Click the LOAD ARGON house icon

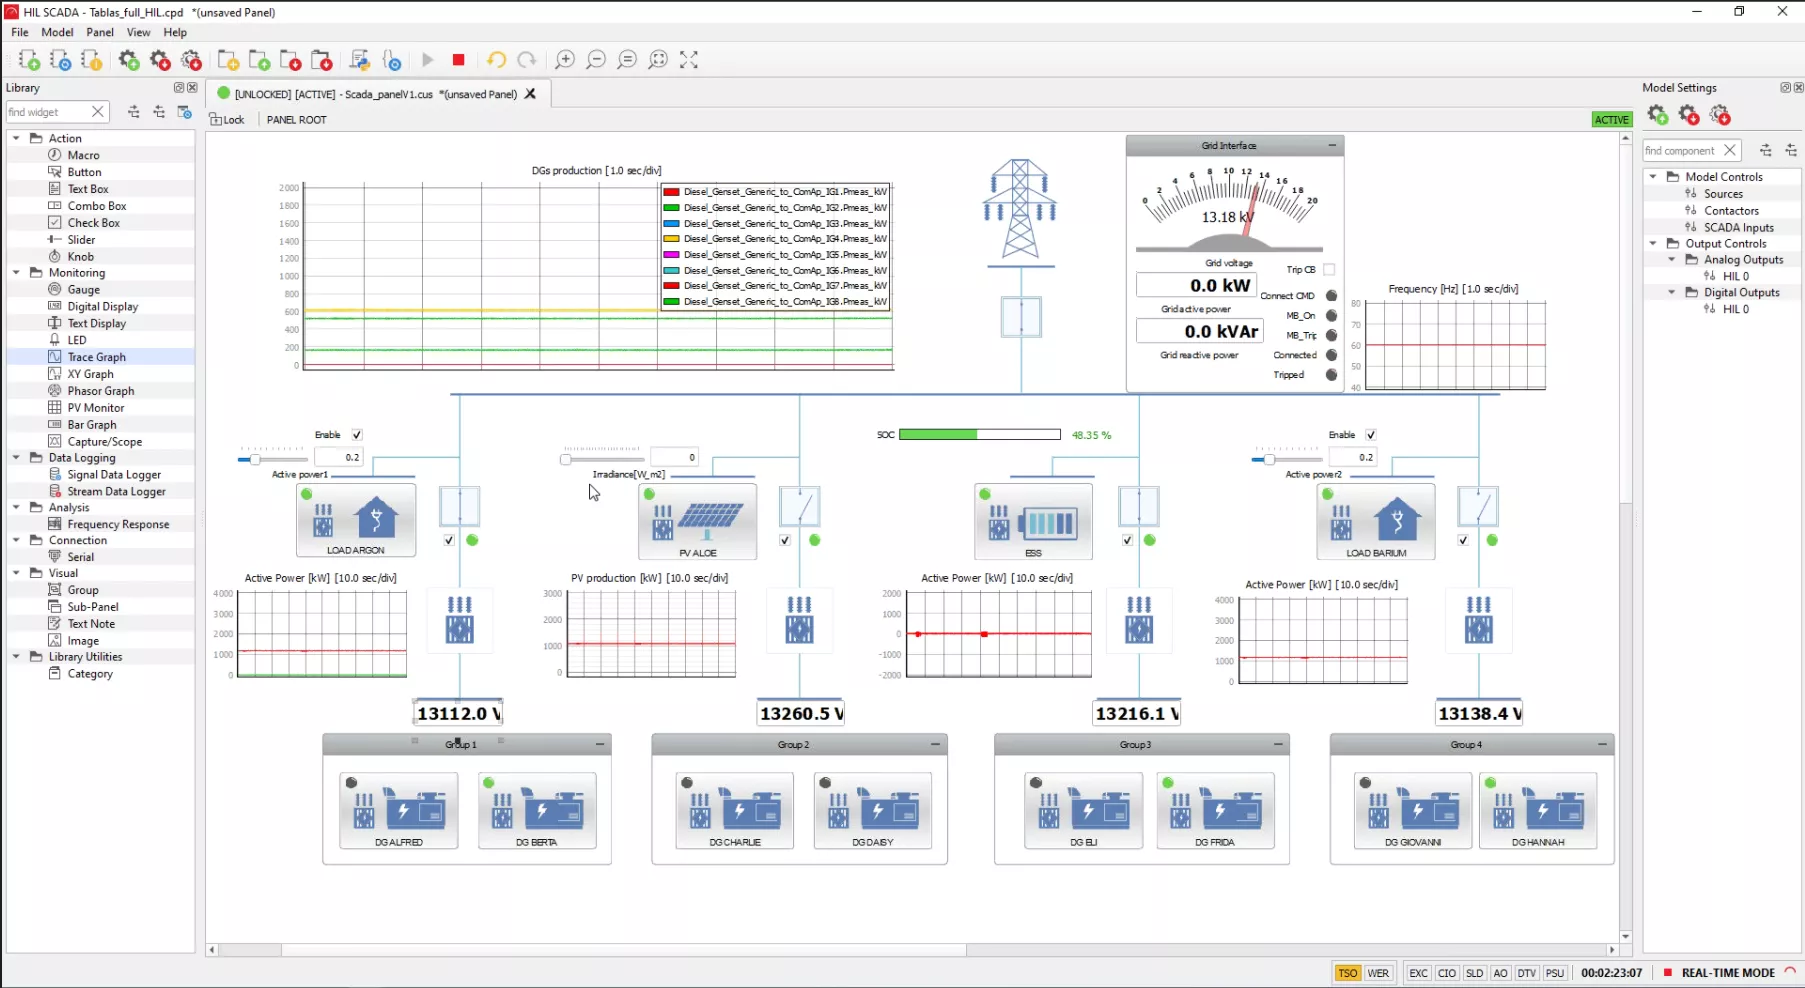pyautogui.click(x=356, y=521)
